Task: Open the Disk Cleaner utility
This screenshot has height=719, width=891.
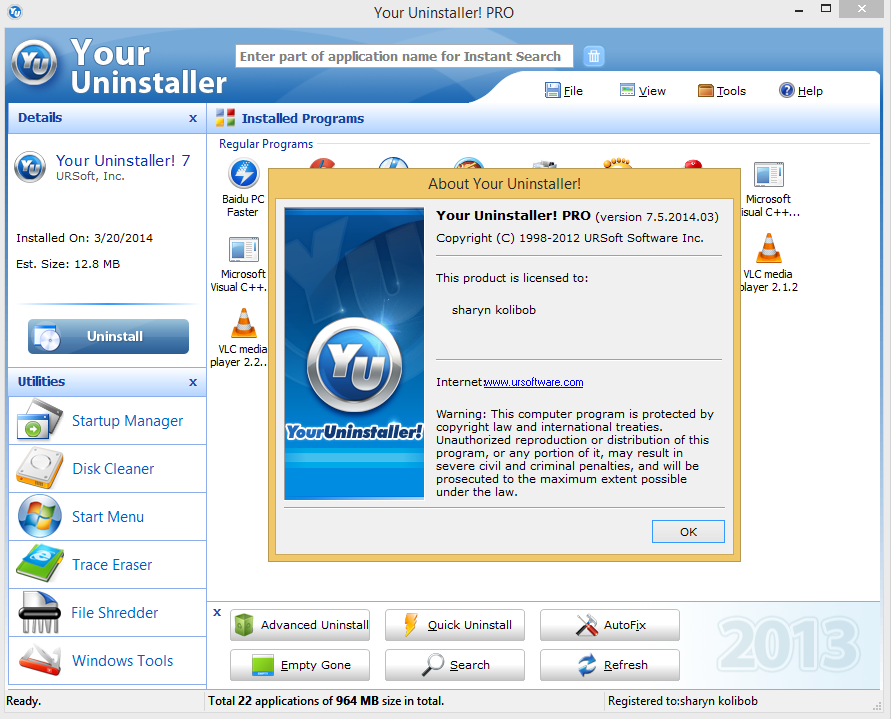Action: click(x=107, y=468)
